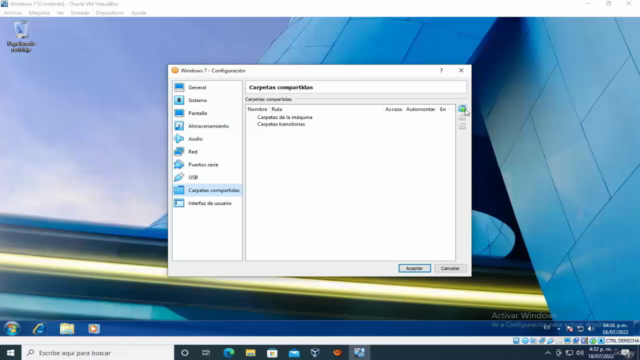Select the Carpetas compartidas category

tap(207, 190)
